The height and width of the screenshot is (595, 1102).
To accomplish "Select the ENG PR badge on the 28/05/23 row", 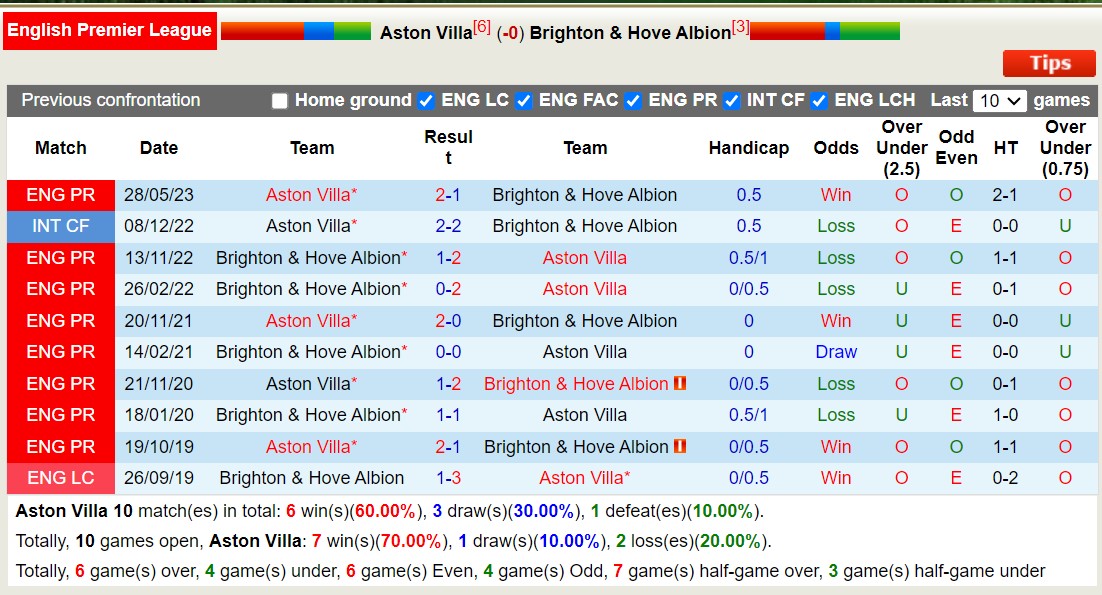I will (x=60, y=195).
